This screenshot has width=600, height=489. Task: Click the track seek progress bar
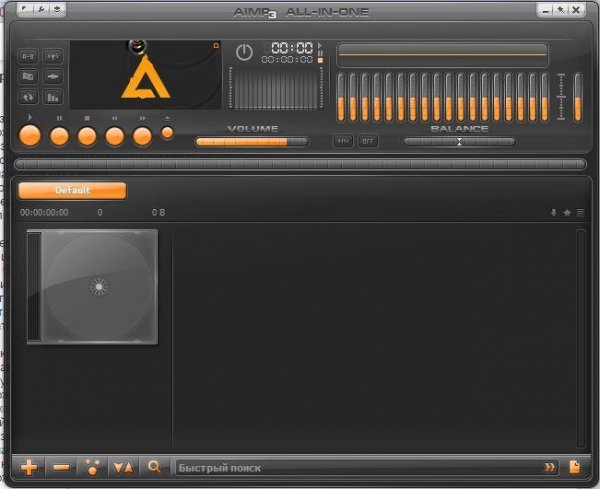tap(300, 165)
